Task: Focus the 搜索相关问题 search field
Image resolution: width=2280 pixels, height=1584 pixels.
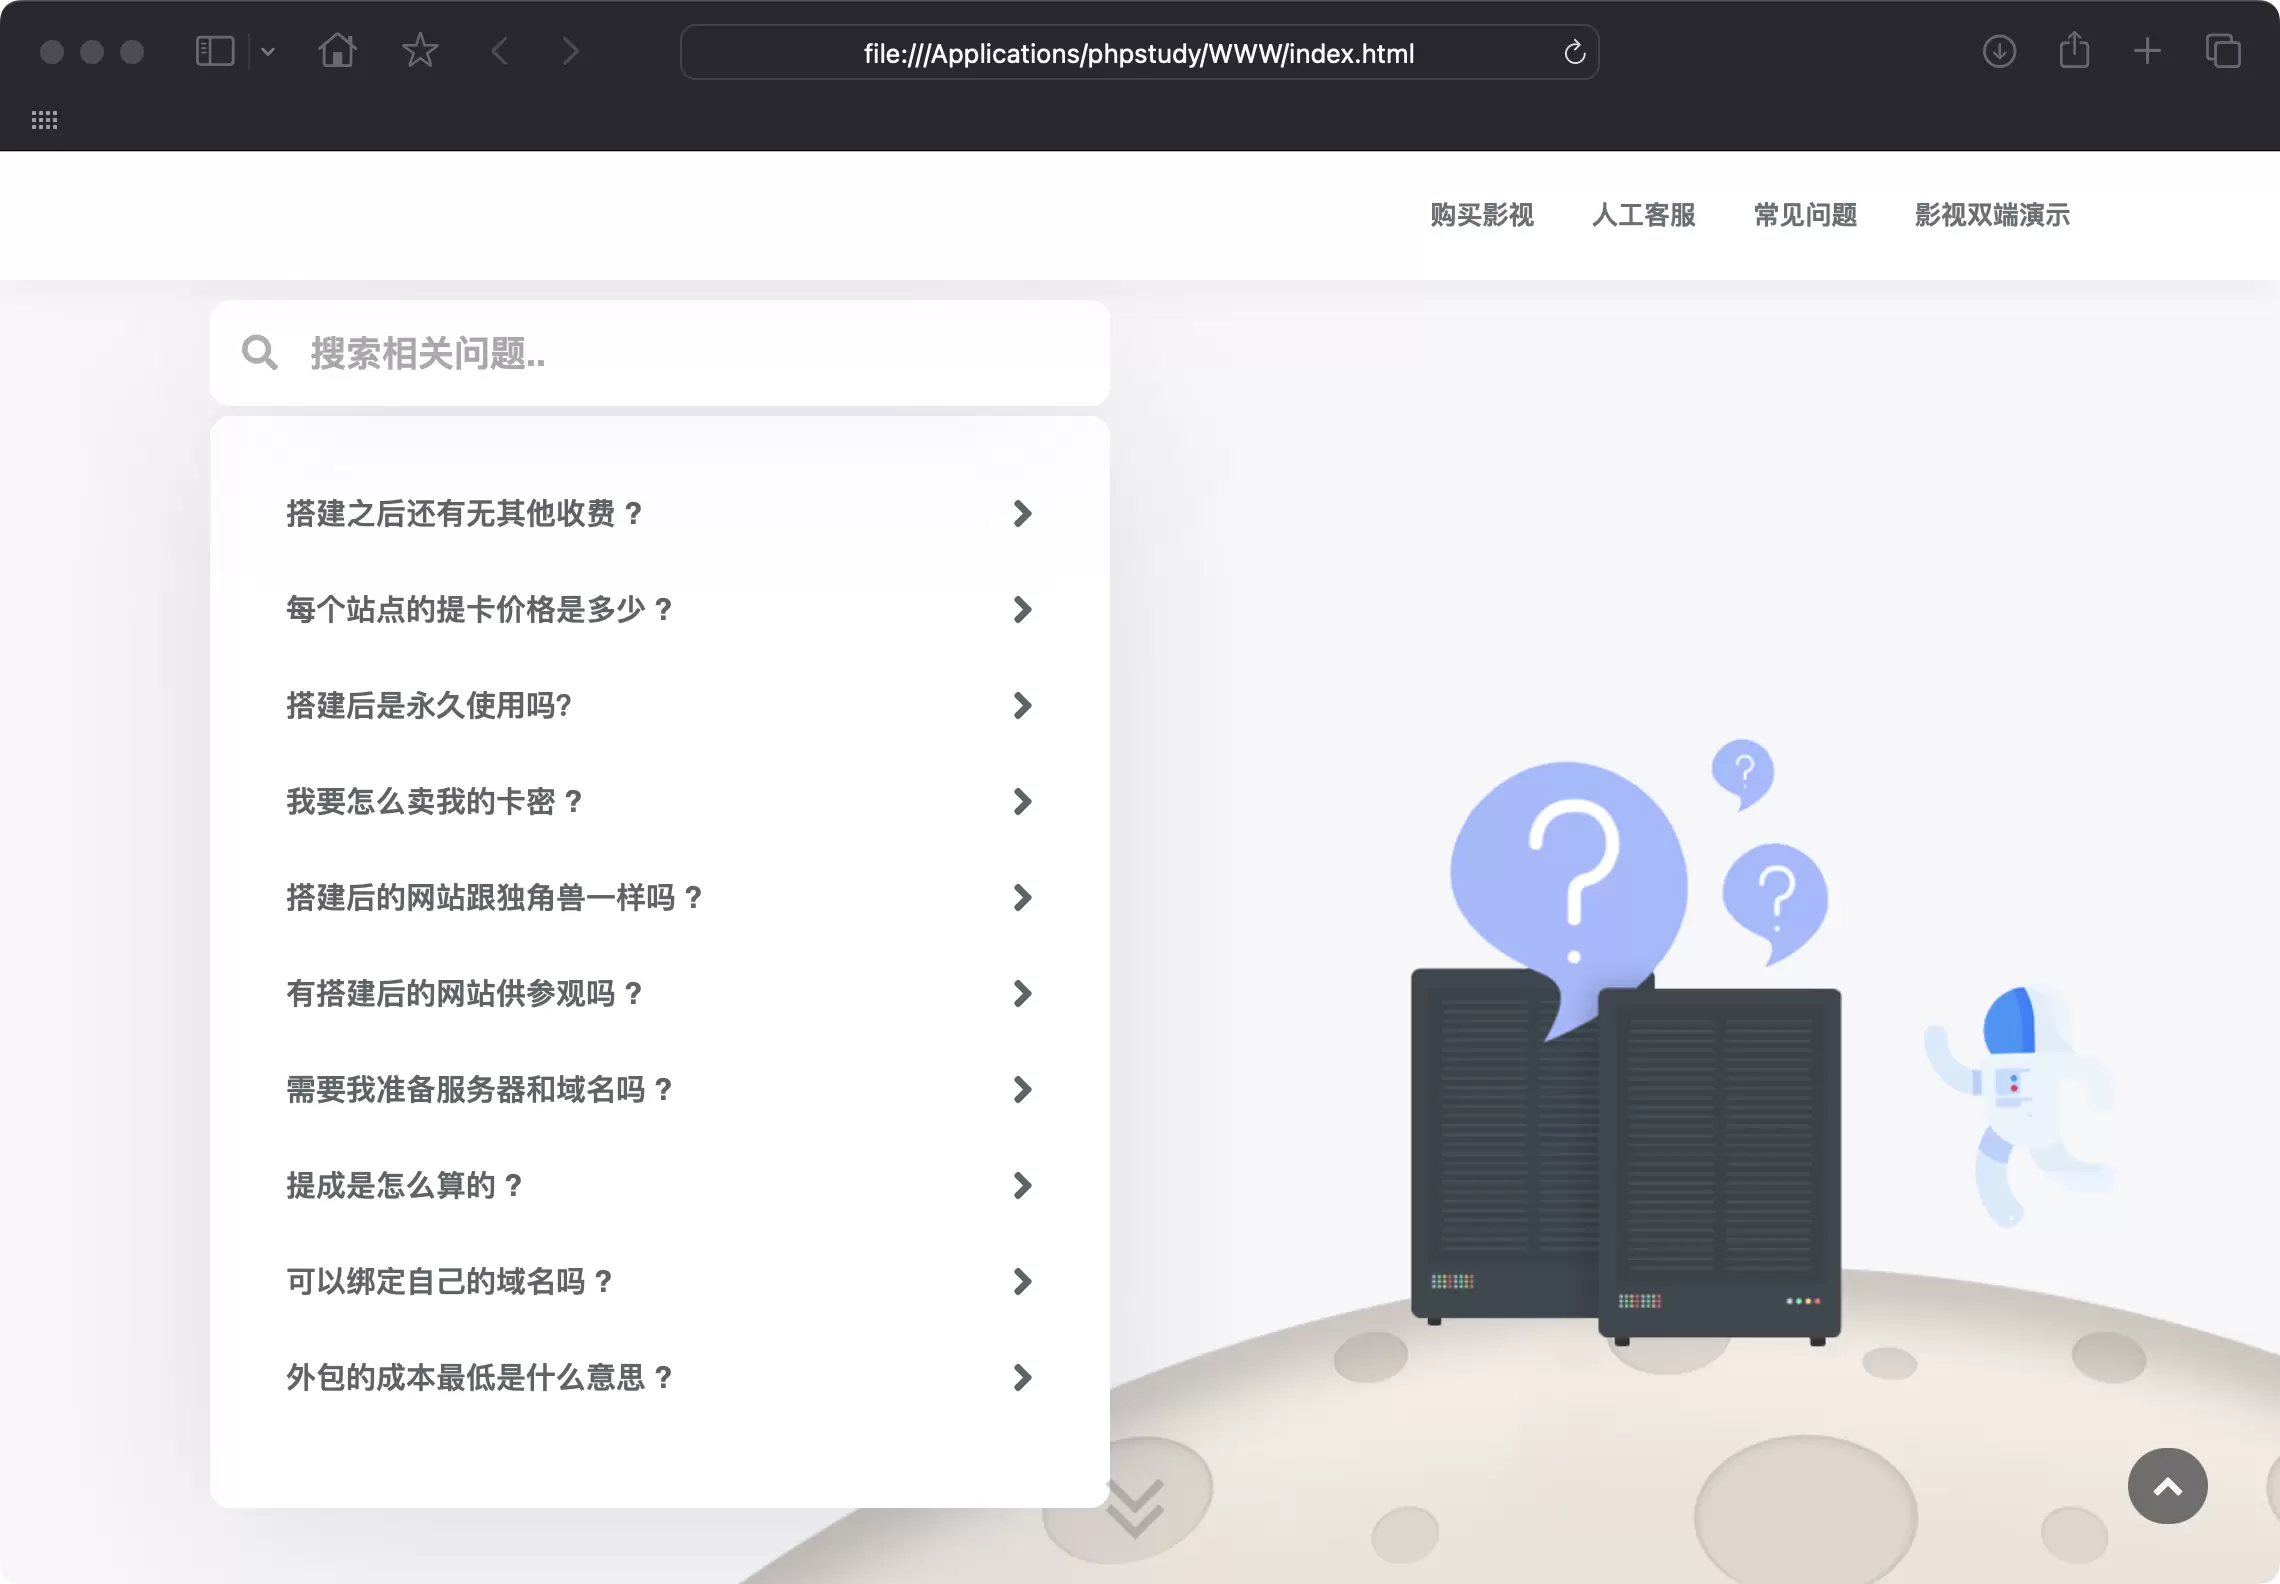Action: pyautogui.click(x=660, y=353)
